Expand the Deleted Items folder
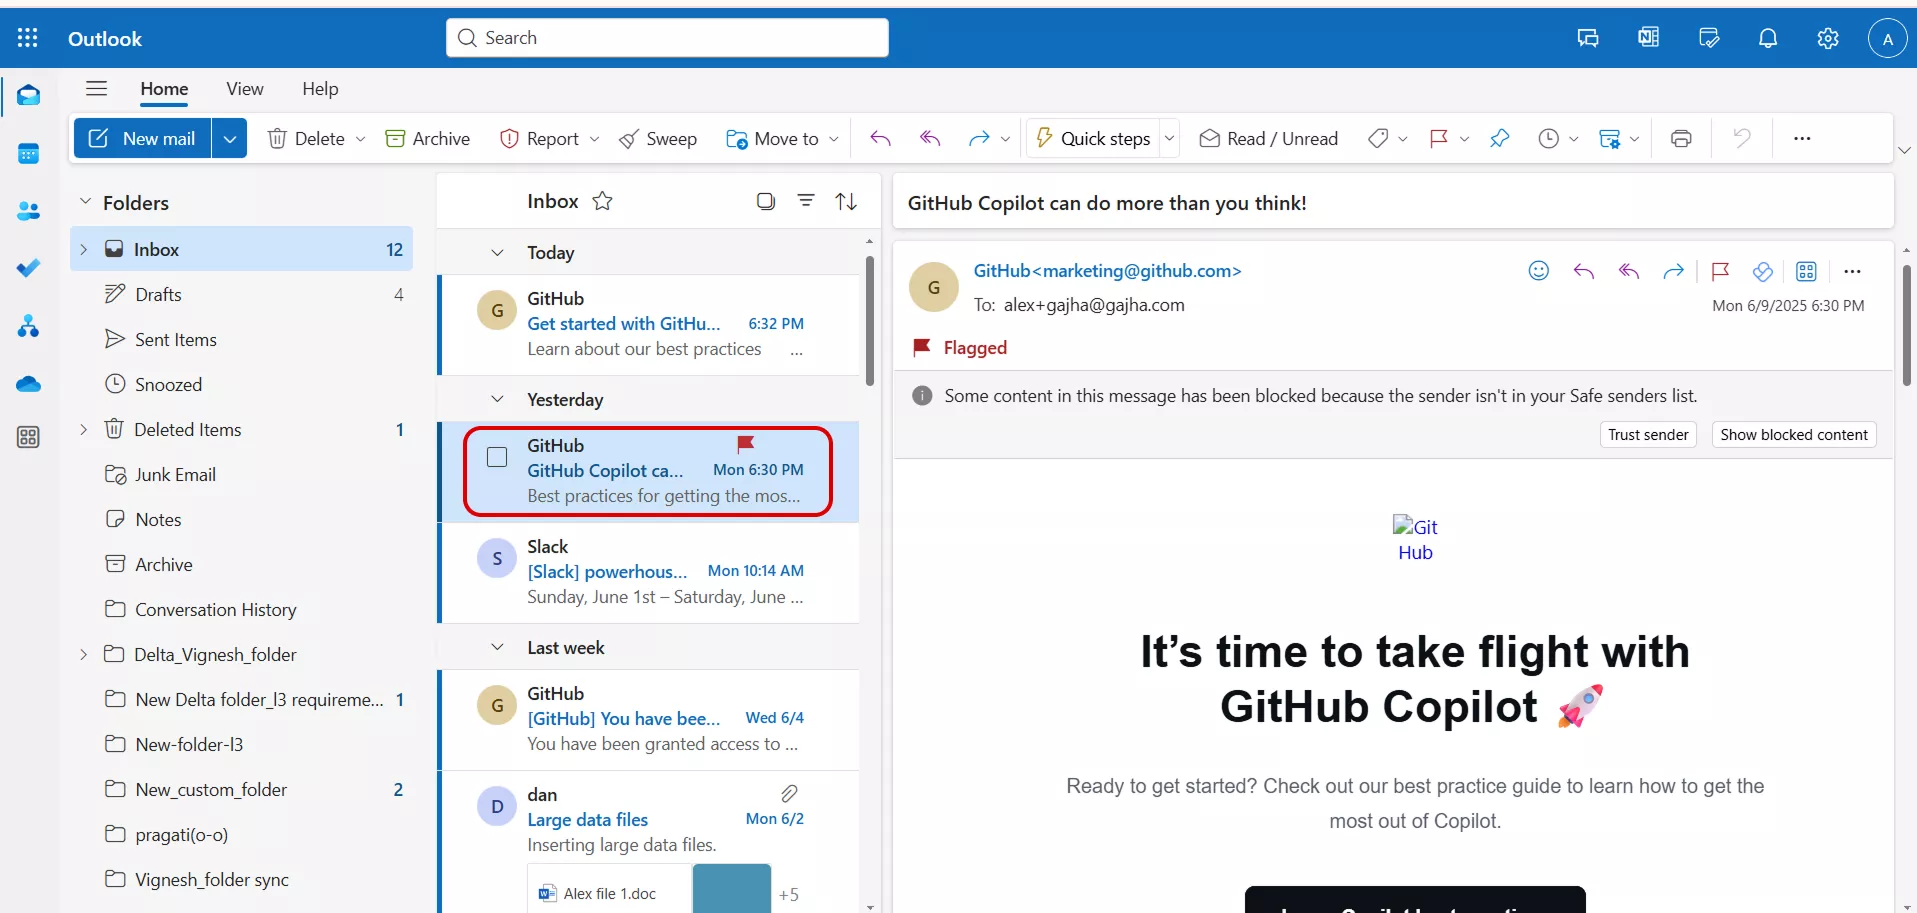Image resolution: width=1917 pixels, height=913 pixels. click(84, 429)
